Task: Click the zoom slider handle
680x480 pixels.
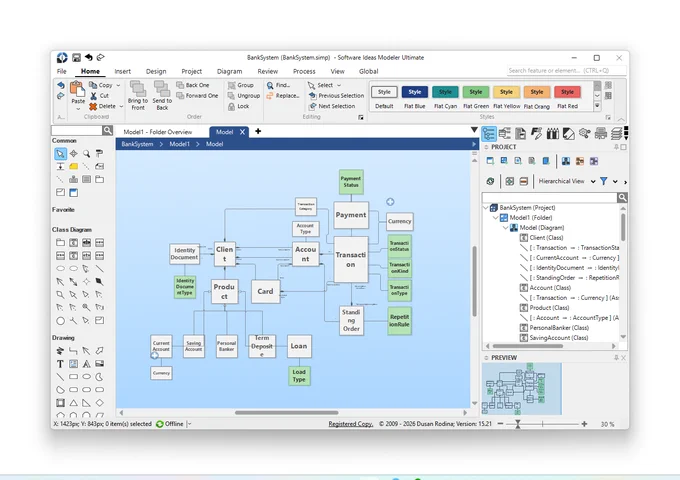Action: (x=517, y=424)
